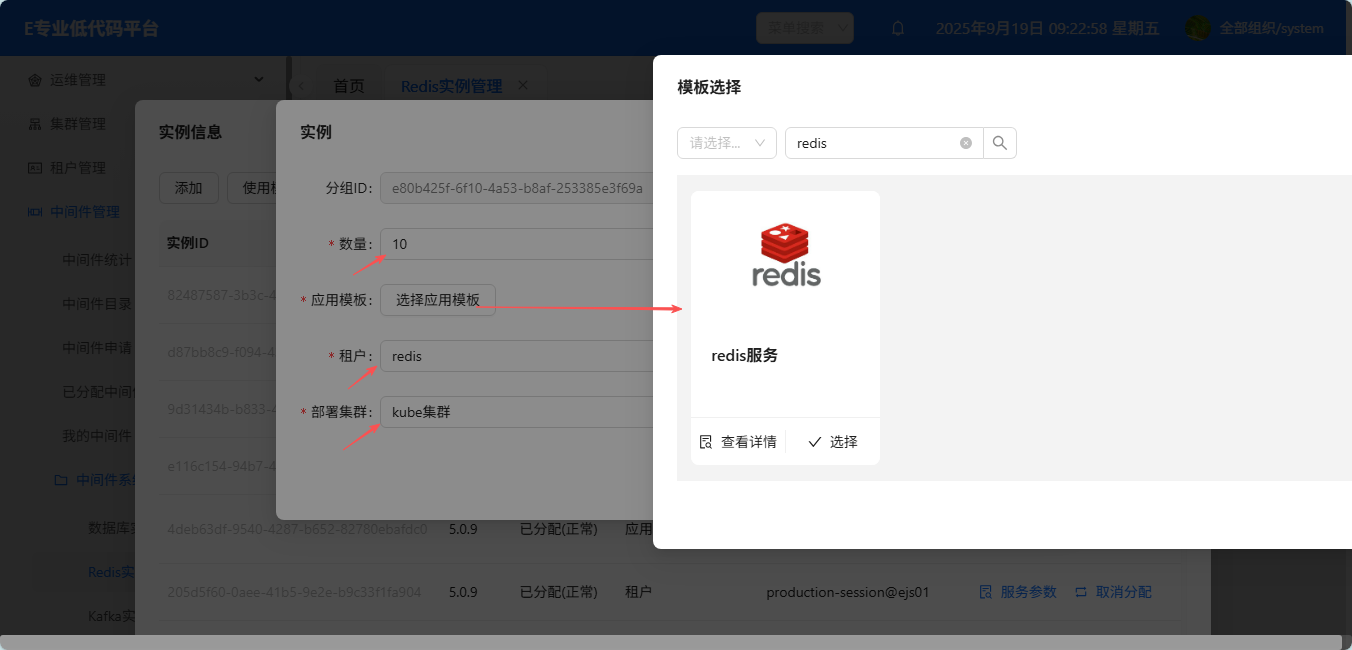Click the user avatar in the header
This screenshot has width=1352, height=650.
click(1197, 28)
